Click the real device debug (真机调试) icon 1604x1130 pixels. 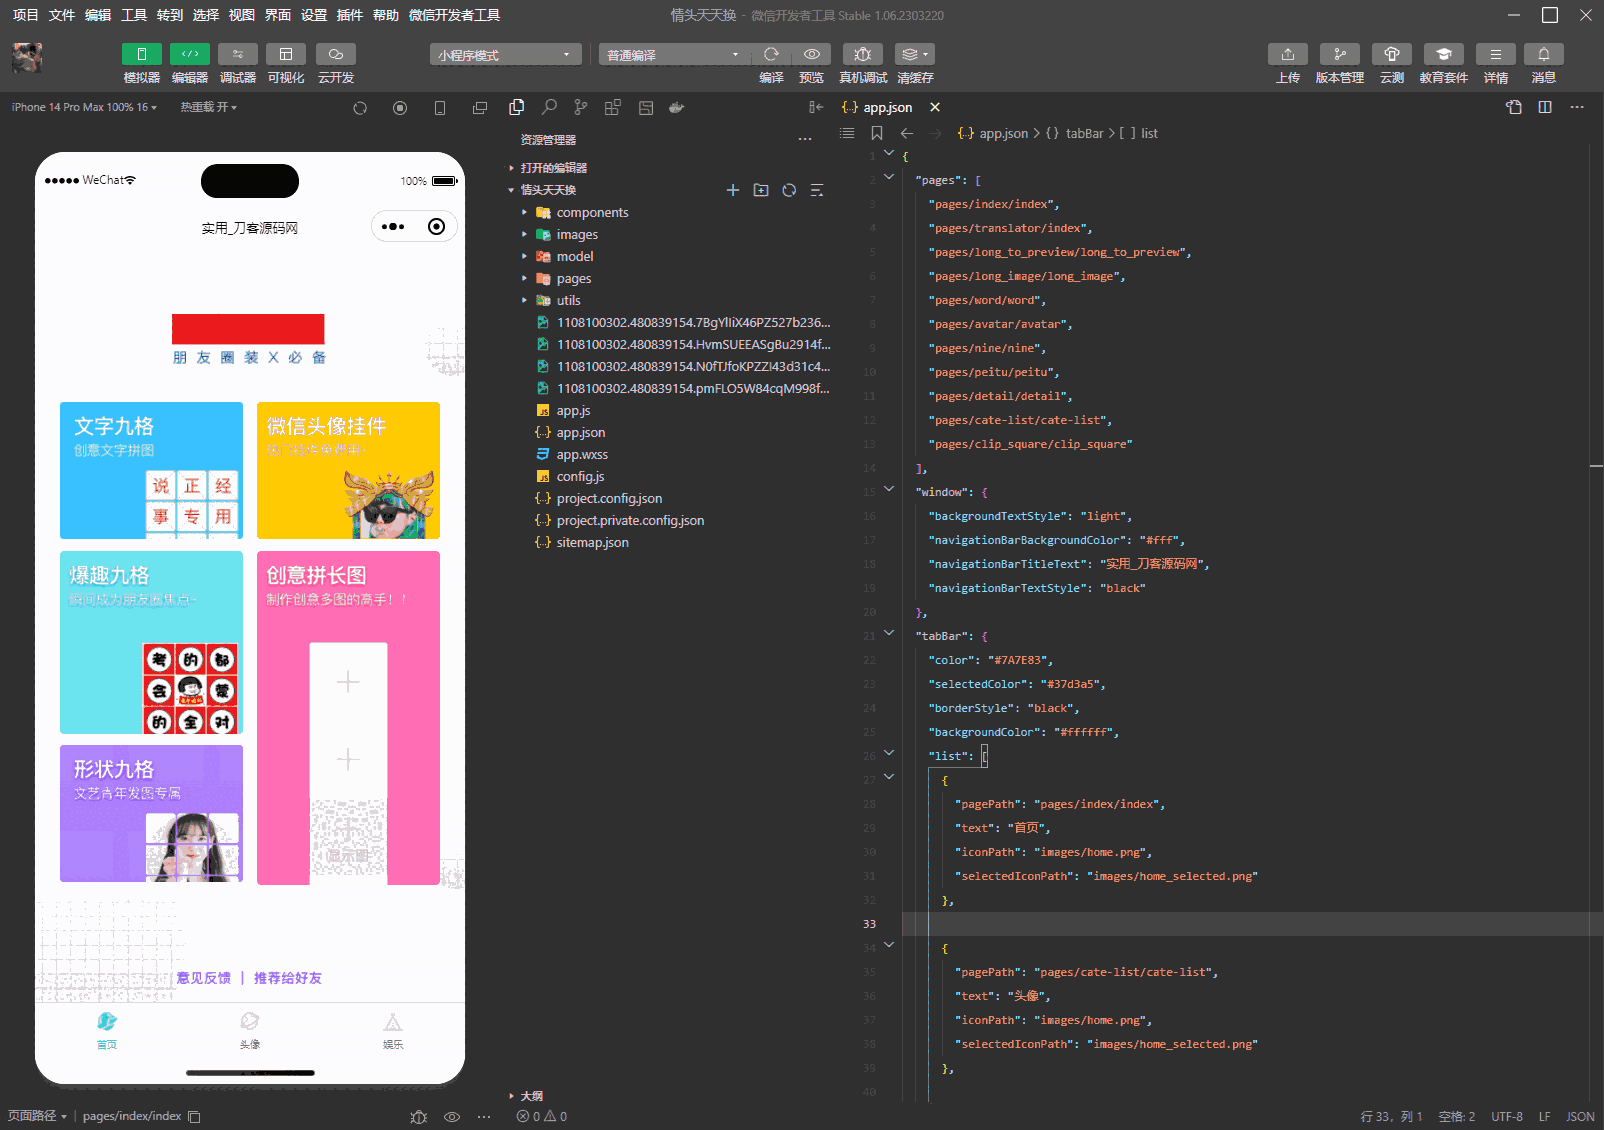(x=862, y=55)
